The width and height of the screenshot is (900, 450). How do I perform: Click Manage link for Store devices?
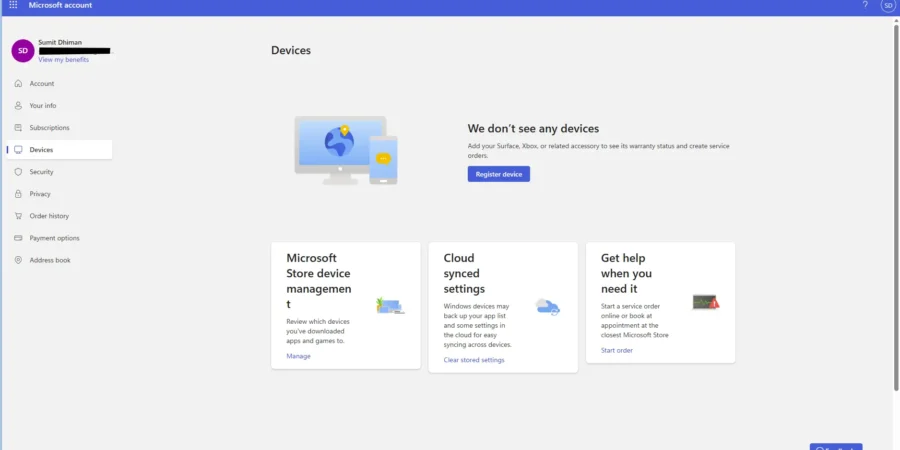(x=298, y=356)
